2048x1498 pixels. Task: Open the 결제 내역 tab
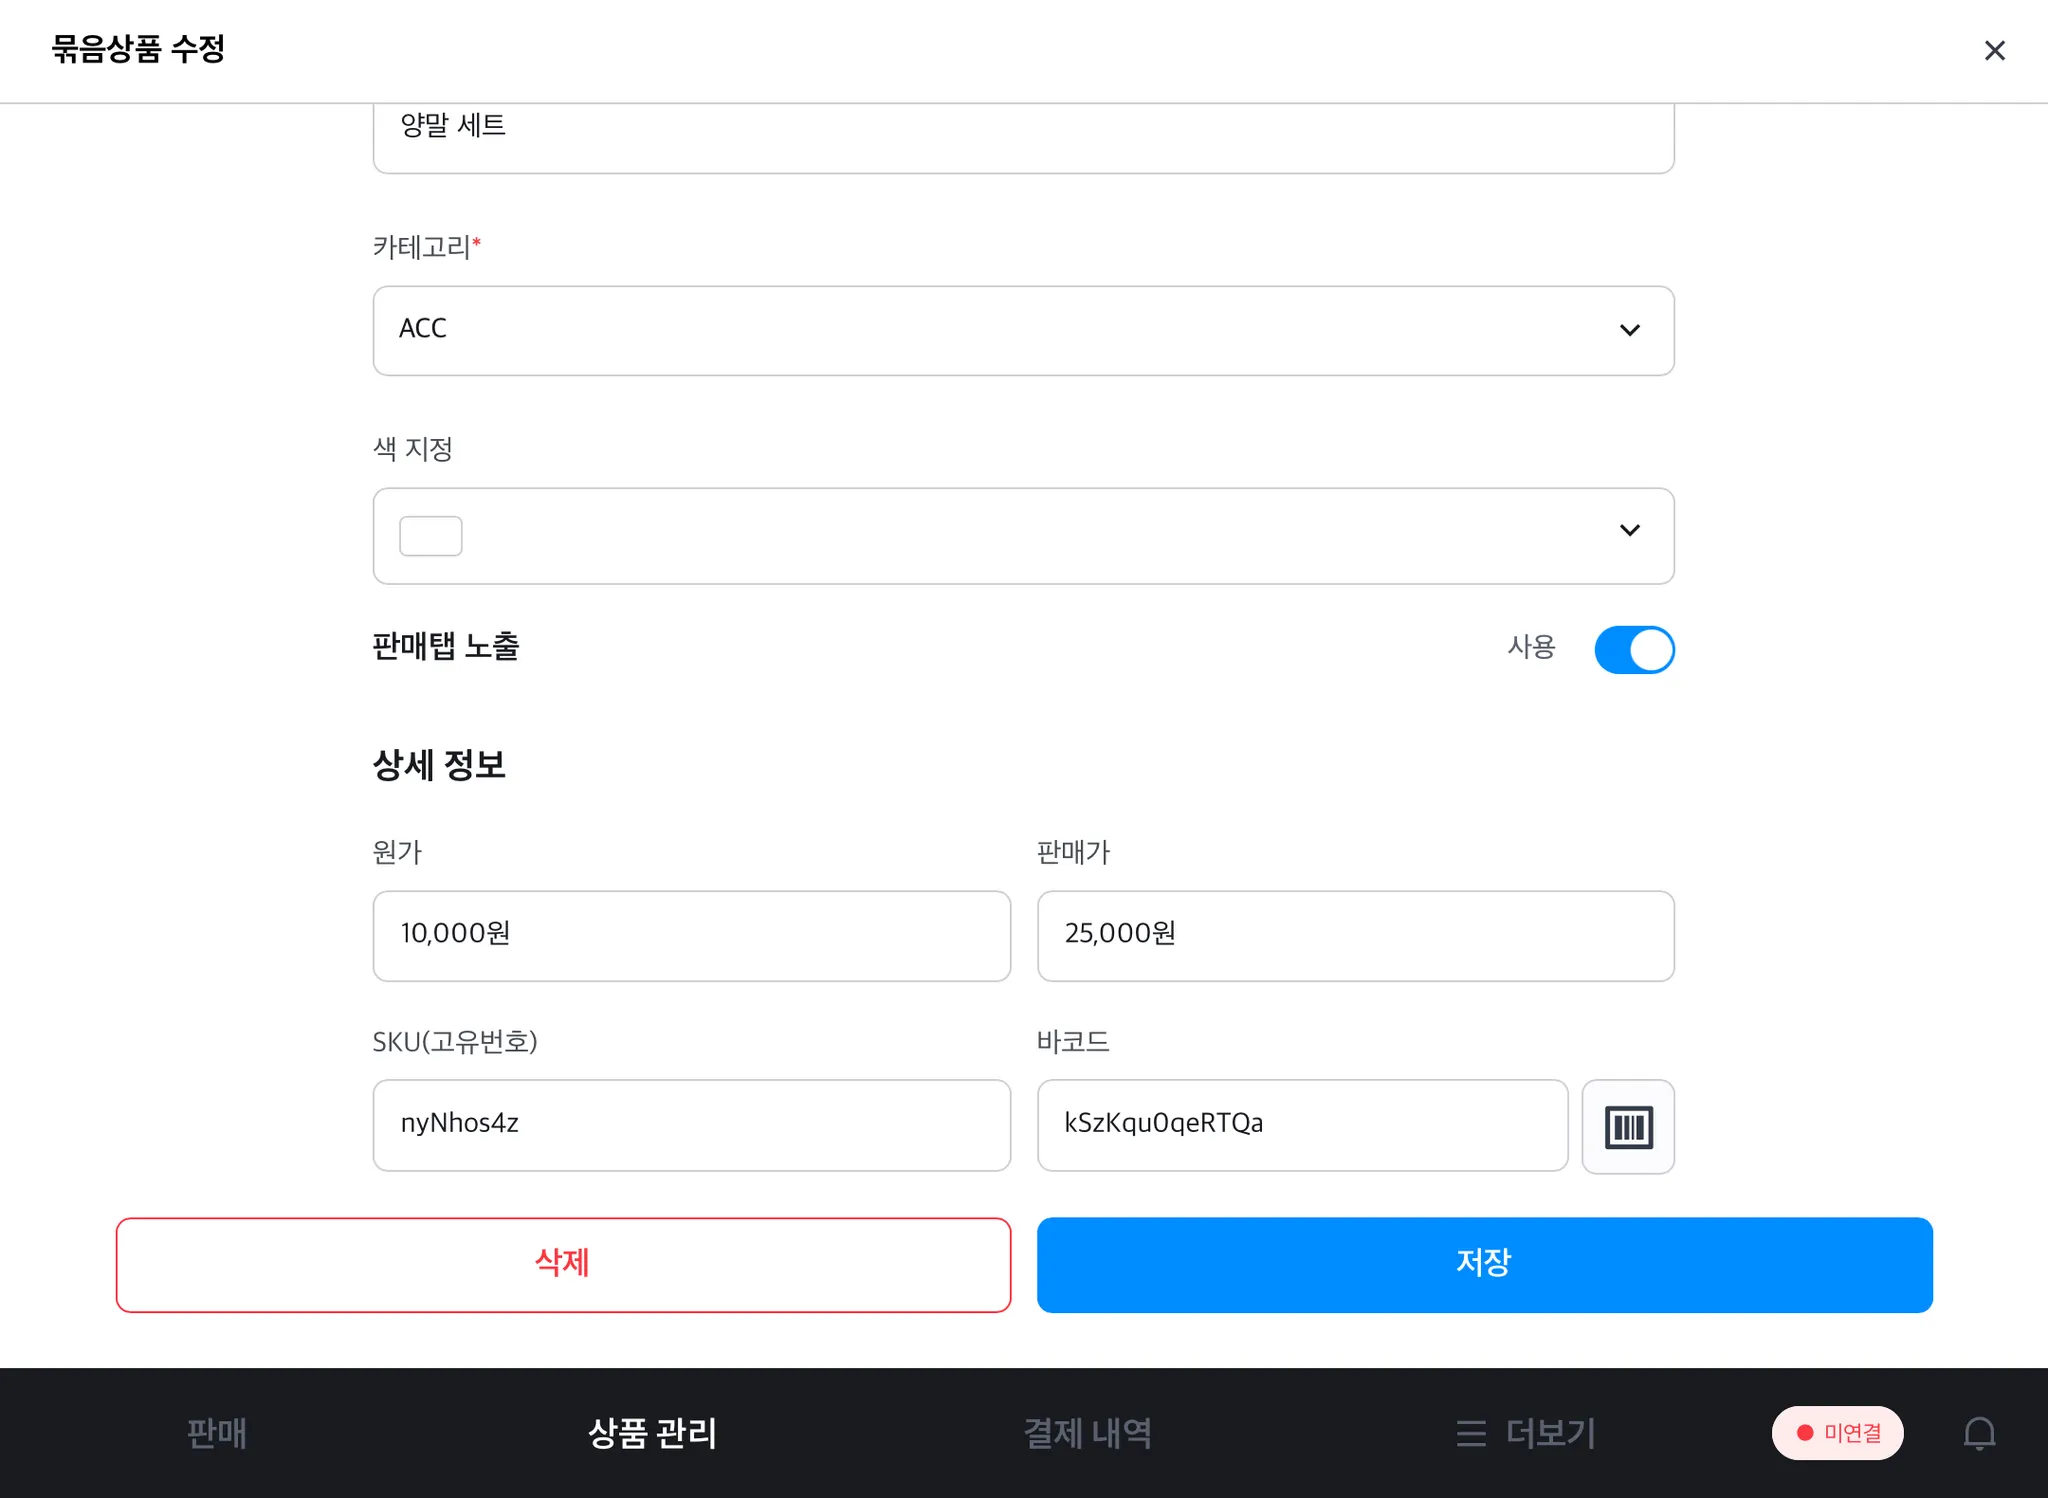pos(1087,1433)
